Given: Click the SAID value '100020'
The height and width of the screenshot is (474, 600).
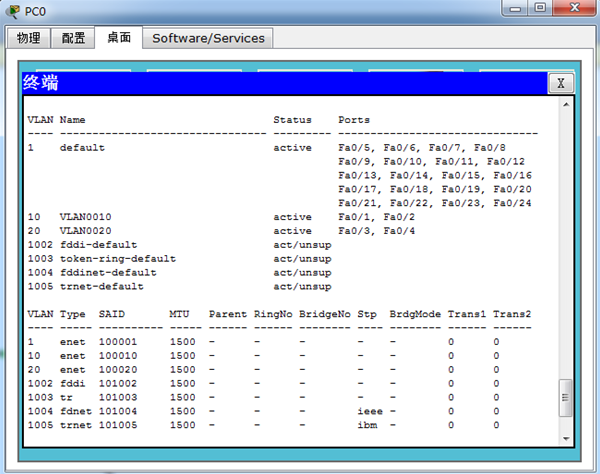Looking at the screenshot, I should [118, 370].
